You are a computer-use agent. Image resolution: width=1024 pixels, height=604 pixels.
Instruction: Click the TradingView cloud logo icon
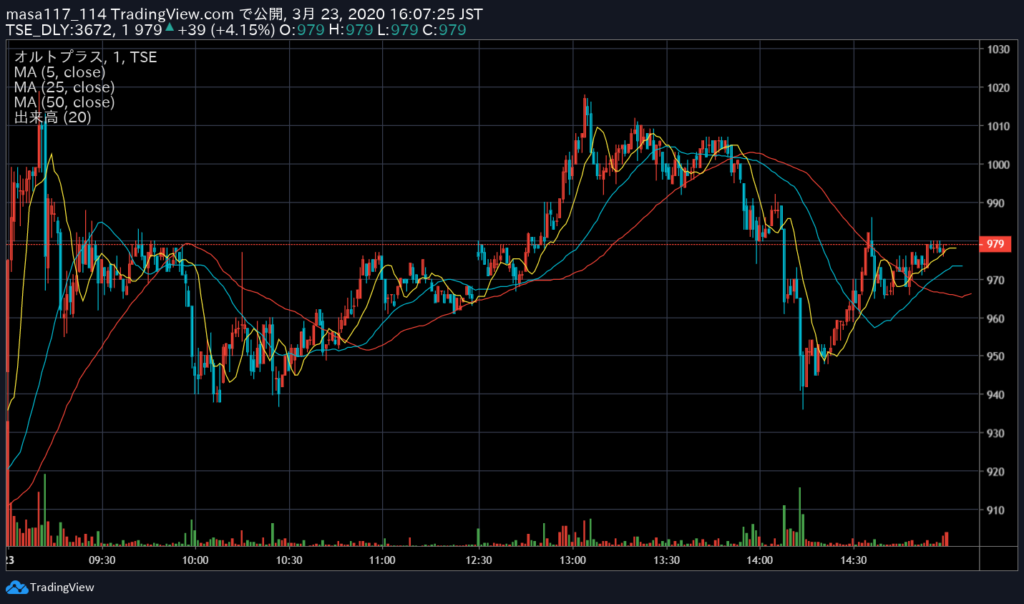[17, 588]
